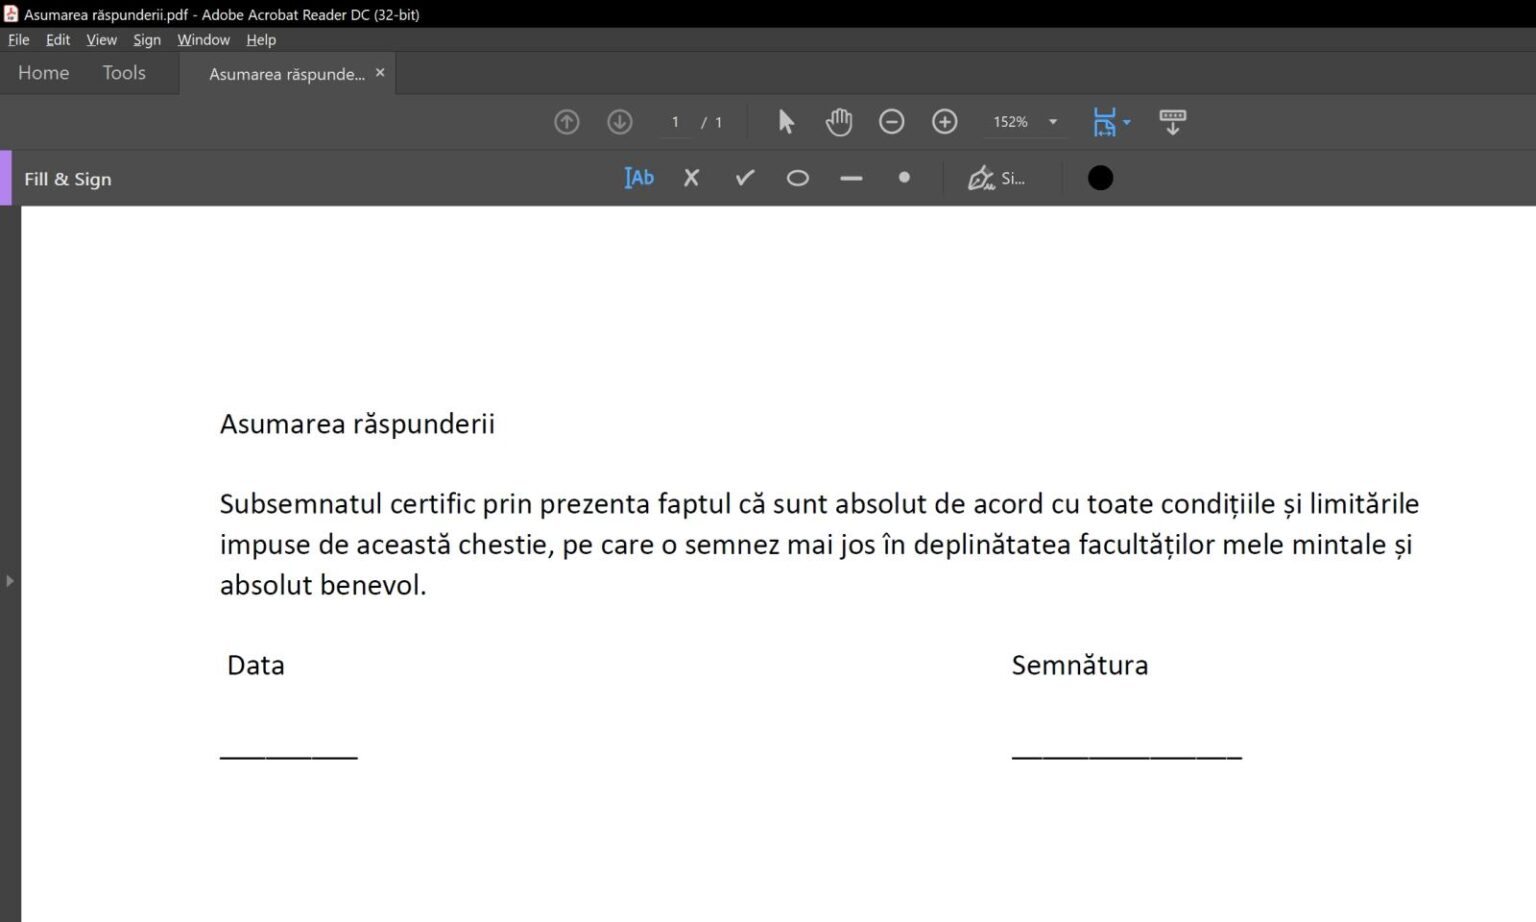Select the X mark annotation tool
The height and width of the screenshot is (922, 1536).
click(690, 178)
